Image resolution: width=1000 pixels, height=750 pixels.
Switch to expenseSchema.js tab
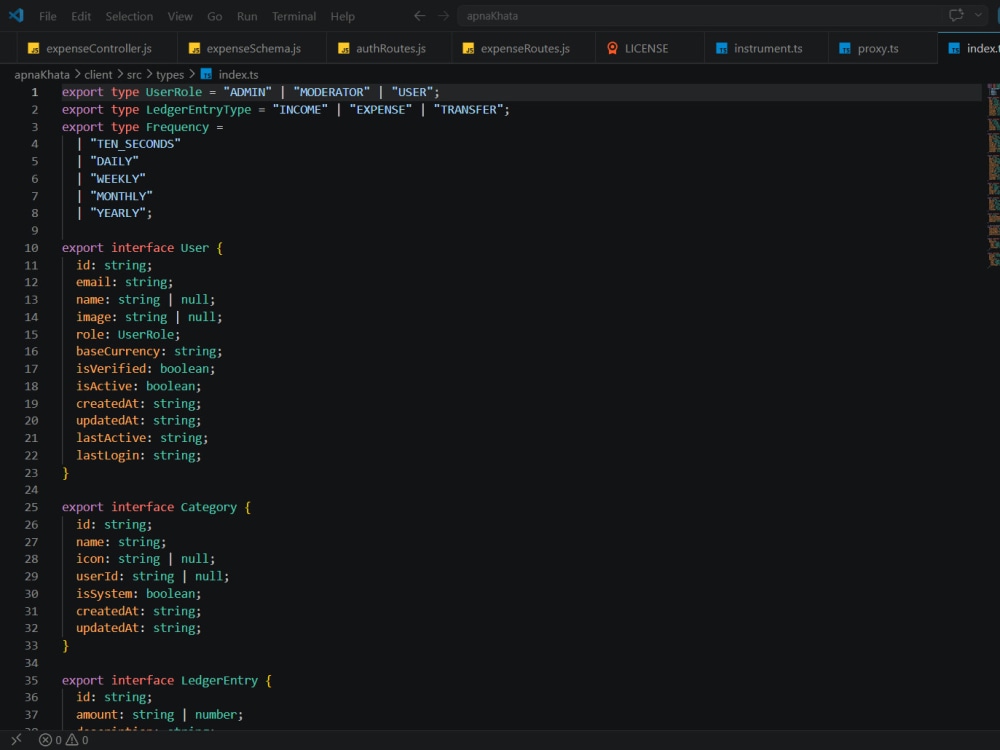coord(253,48)
